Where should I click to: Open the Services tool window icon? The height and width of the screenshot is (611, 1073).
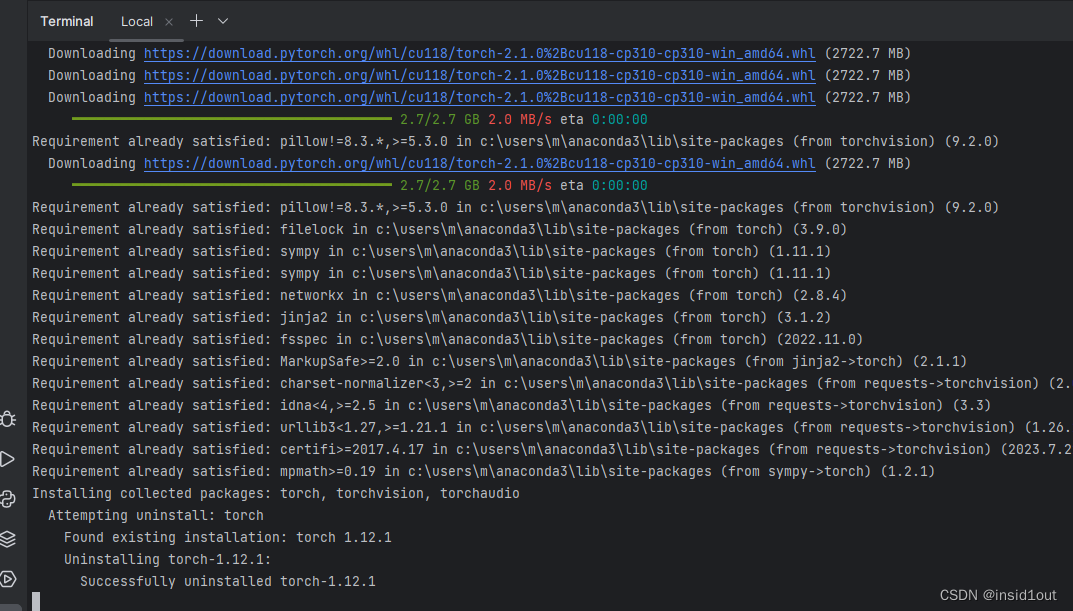click(9, 579)
